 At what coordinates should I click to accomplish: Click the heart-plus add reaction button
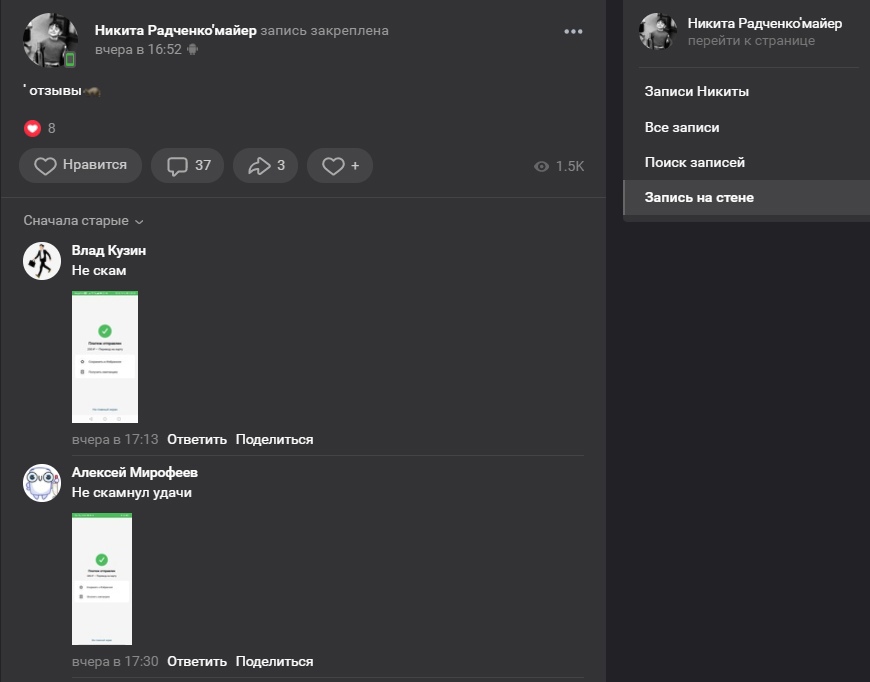(x=340, y=166)
